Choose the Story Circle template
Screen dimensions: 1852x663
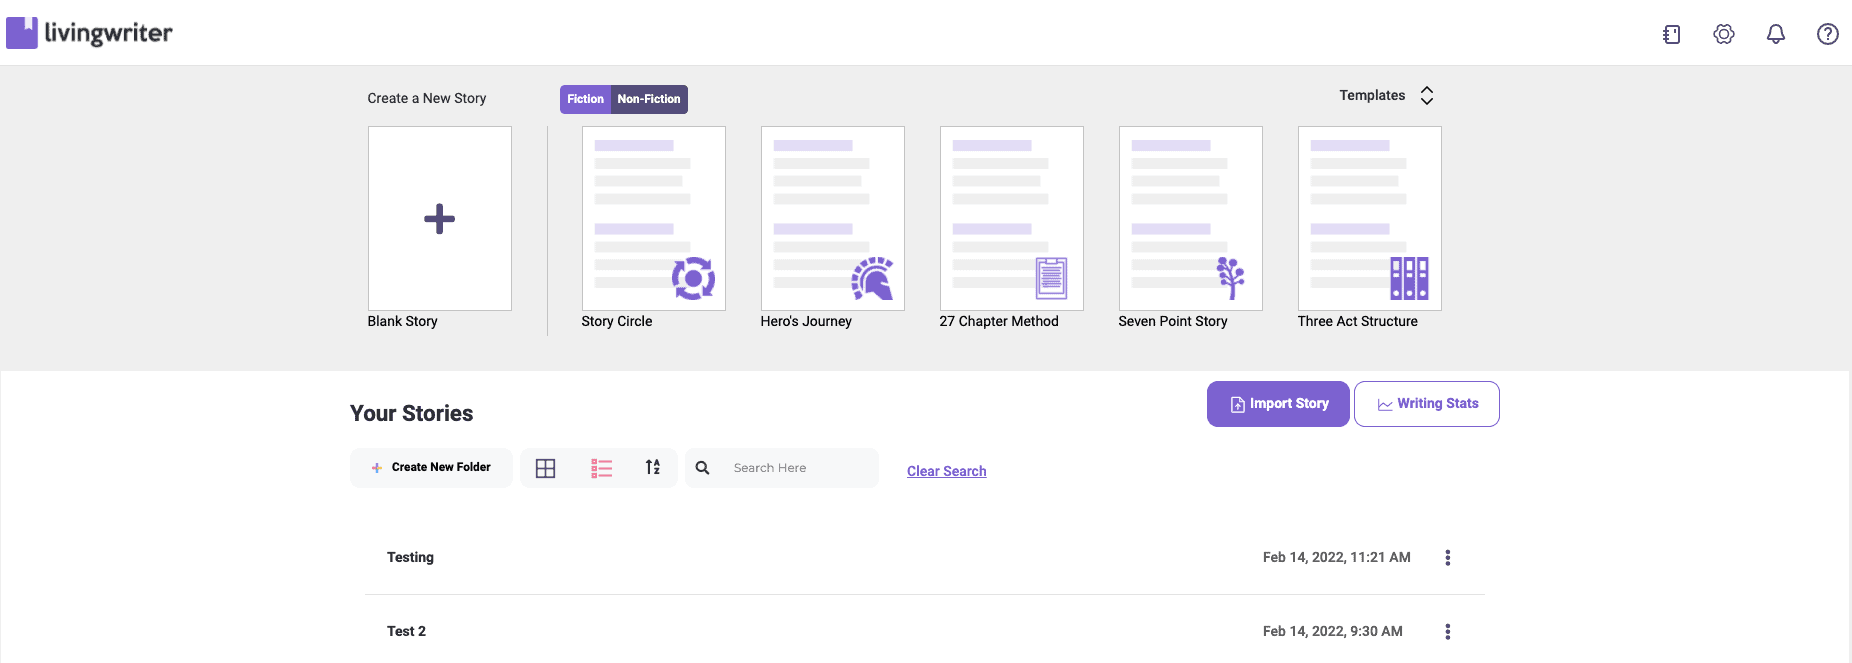coord(654,218)
